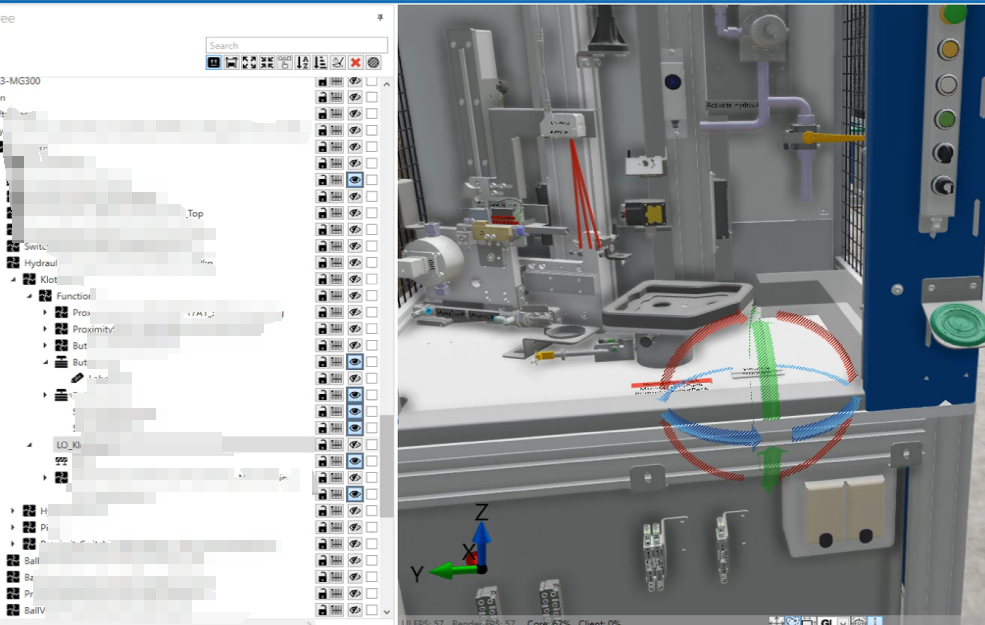The width and height of the screenshot is (985, 625).
Task: Click the pin icon of the tree panel
Action: point(379,18)
